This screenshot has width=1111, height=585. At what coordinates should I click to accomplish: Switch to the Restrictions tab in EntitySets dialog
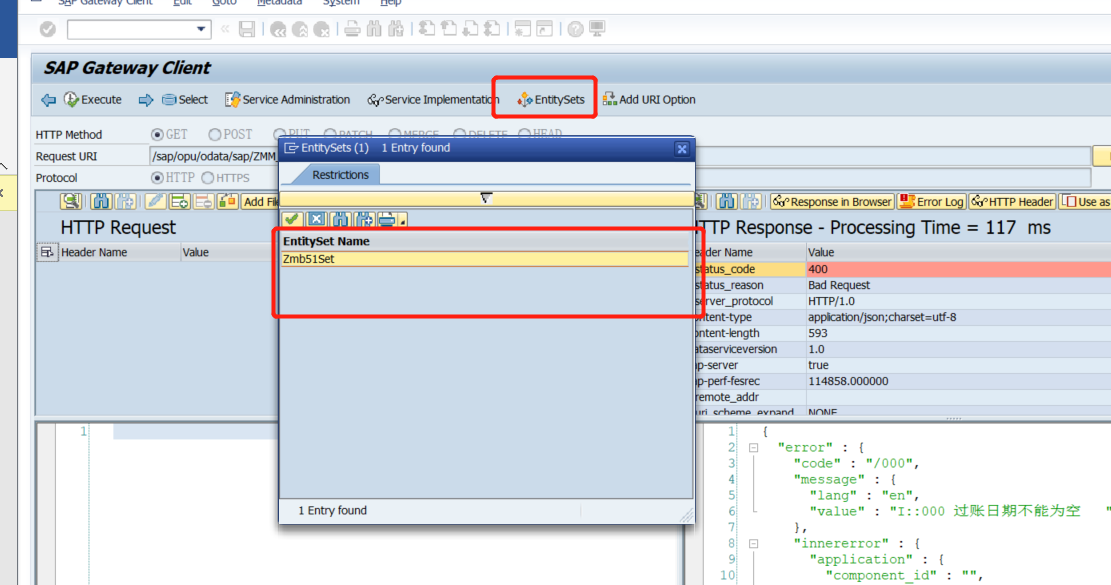[x=340, y=175]
